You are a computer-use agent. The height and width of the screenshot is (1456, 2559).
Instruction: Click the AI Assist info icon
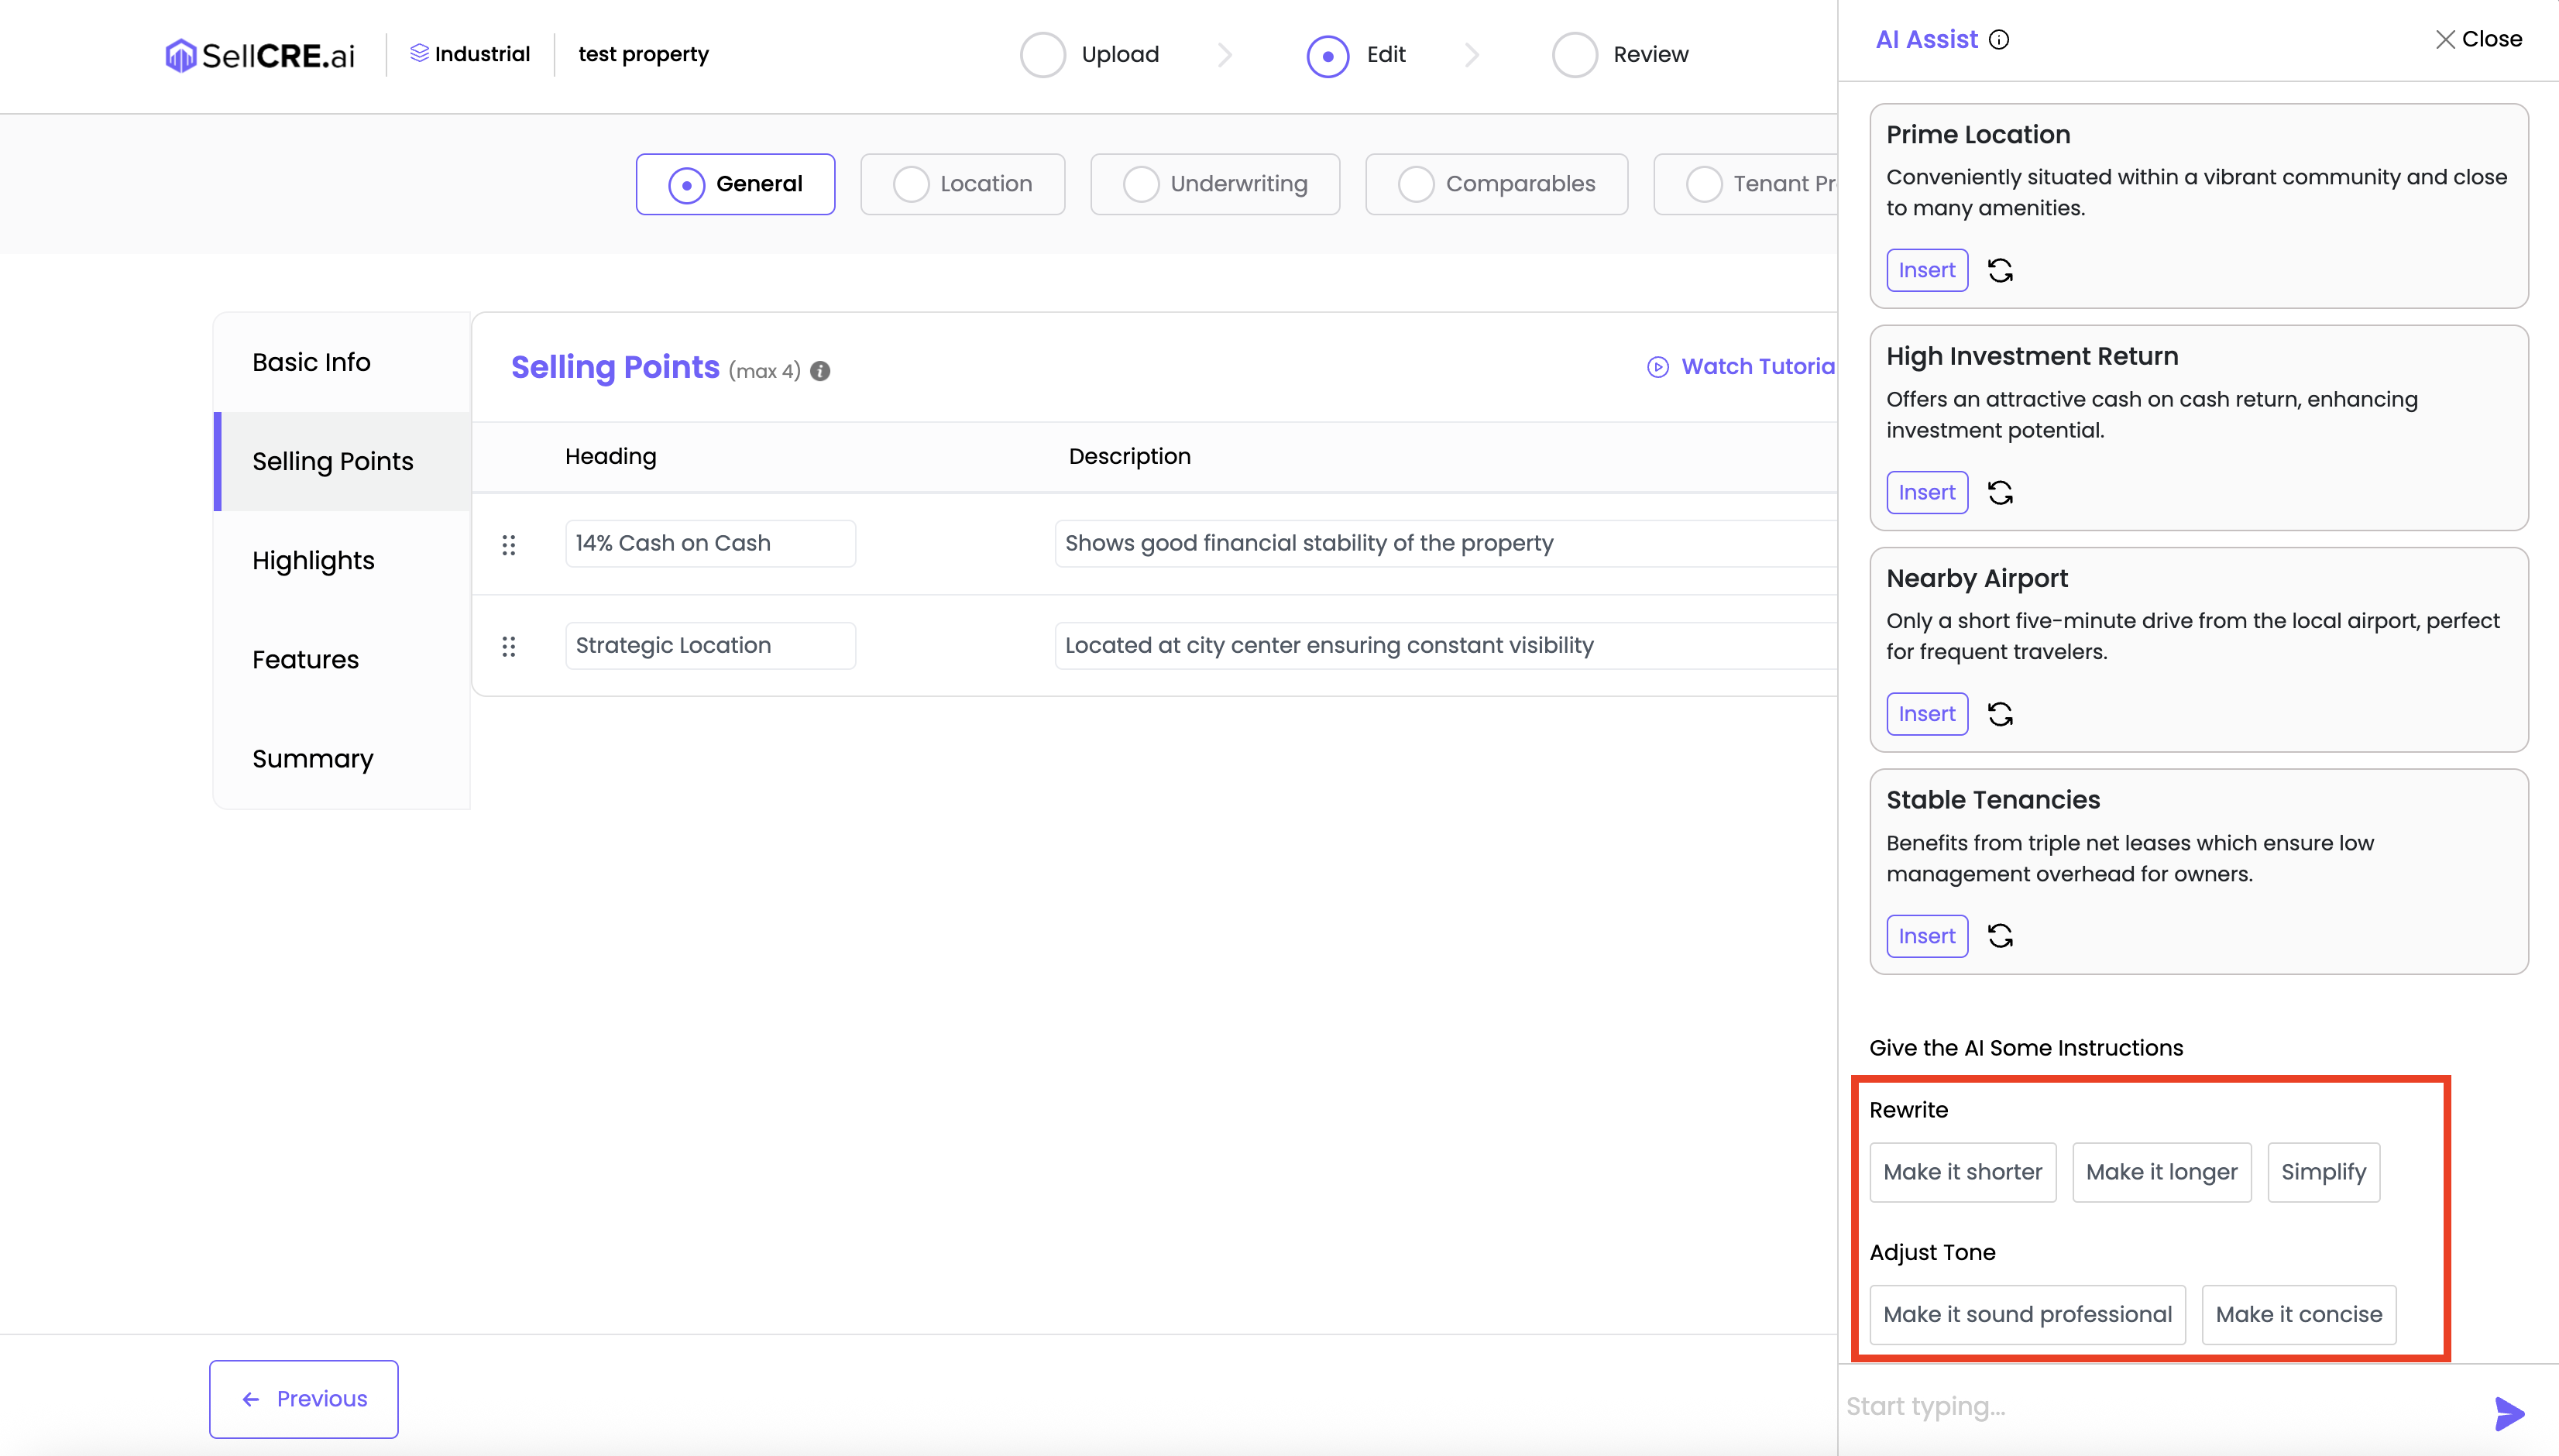pos(1999,40)
